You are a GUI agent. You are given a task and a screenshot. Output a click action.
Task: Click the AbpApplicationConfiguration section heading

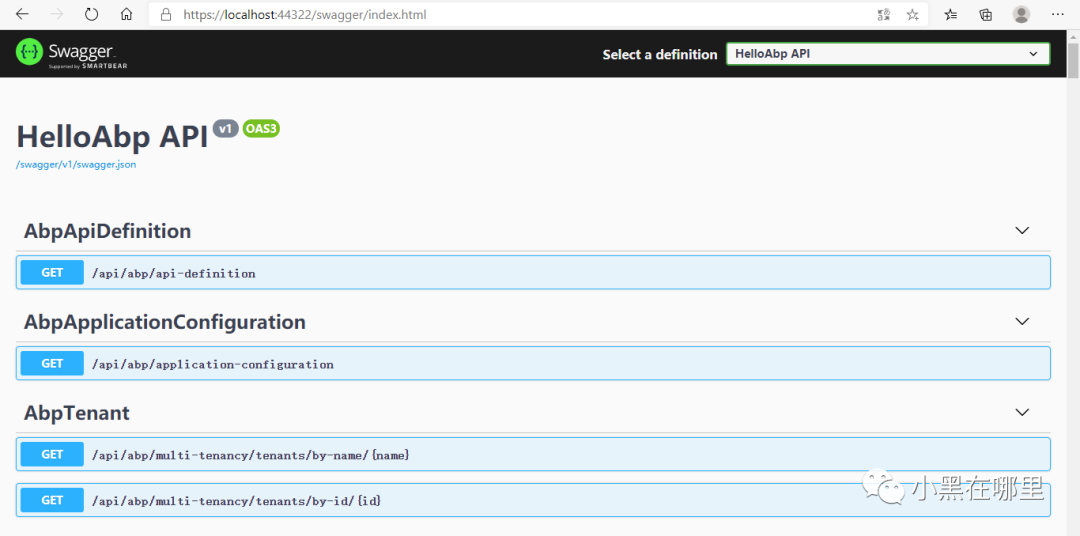coord(165,322)
